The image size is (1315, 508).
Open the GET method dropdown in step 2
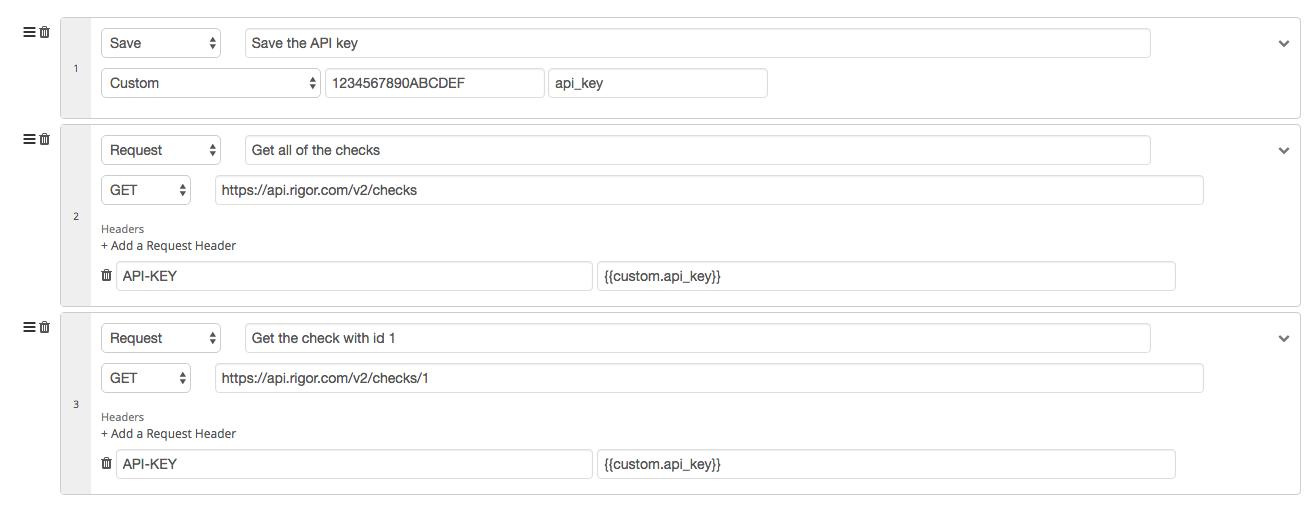[146, 190]
